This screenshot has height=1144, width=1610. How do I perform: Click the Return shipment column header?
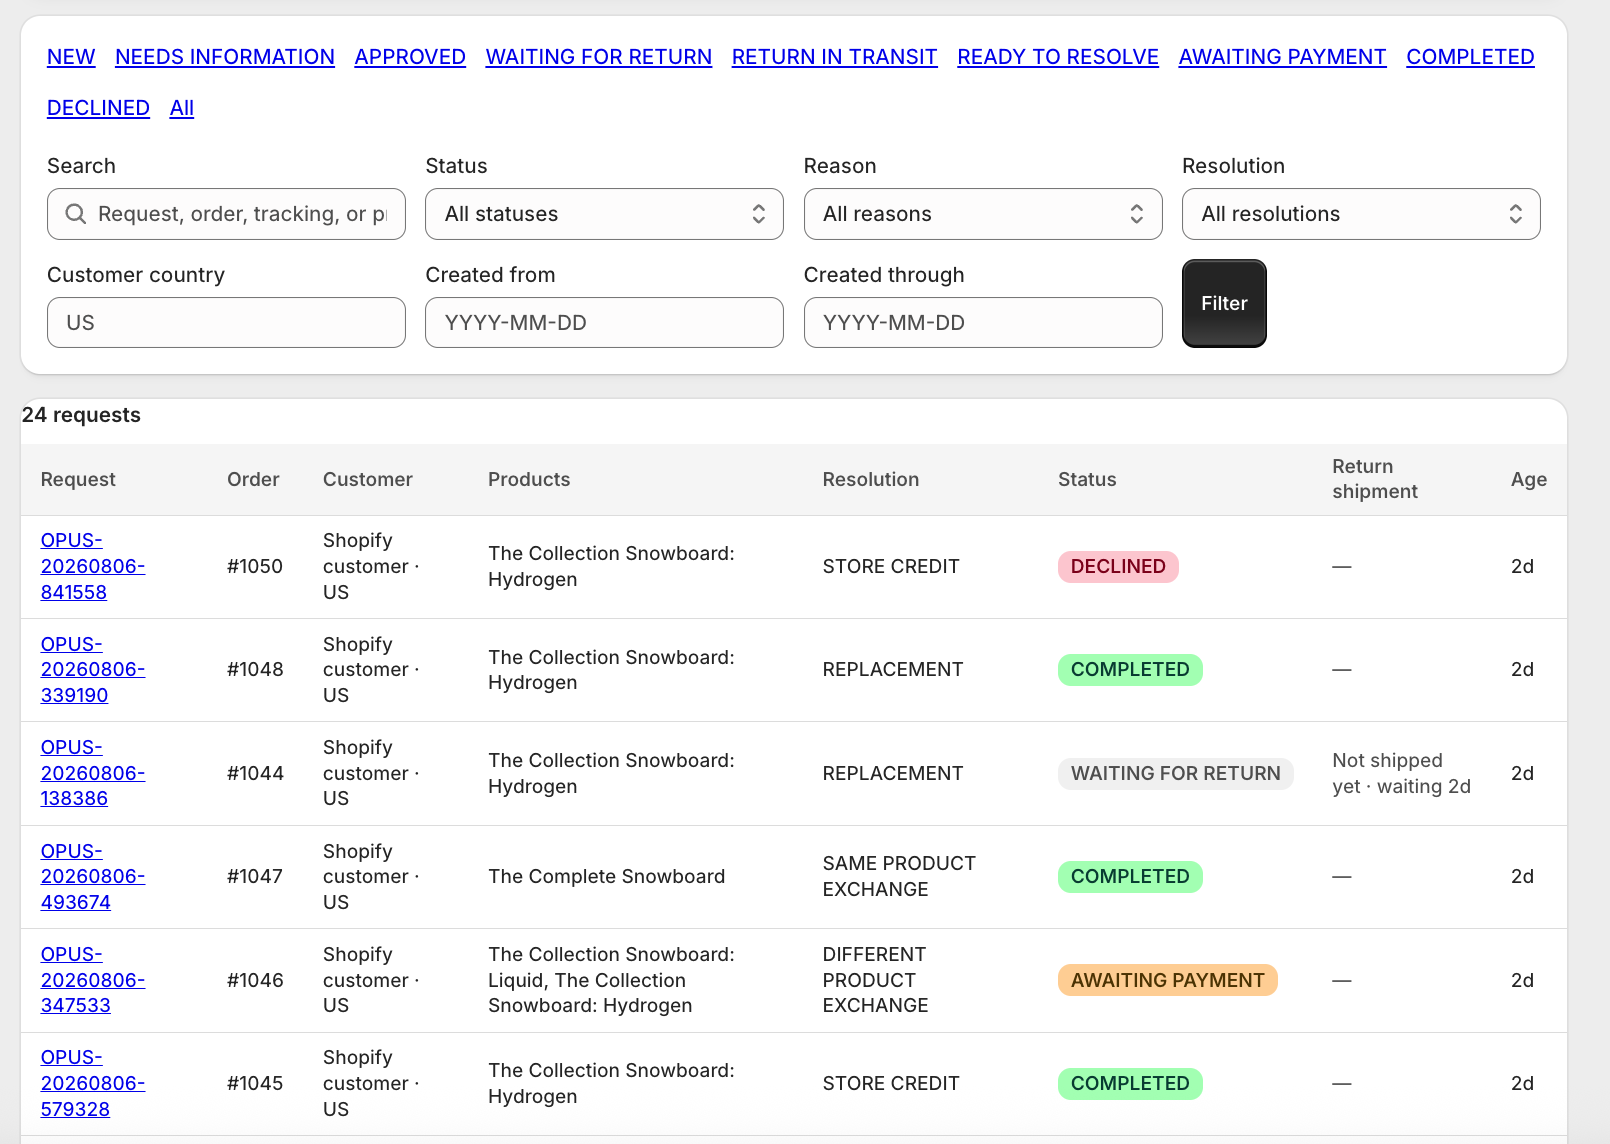point(1375,479)
